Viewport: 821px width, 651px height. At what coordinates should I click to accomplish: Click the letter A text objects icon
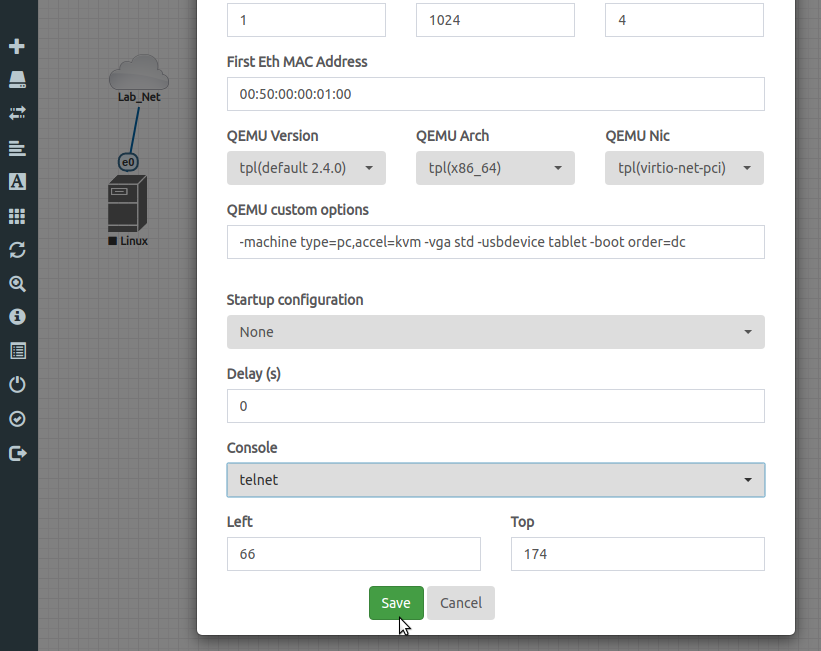coord(17,181)
